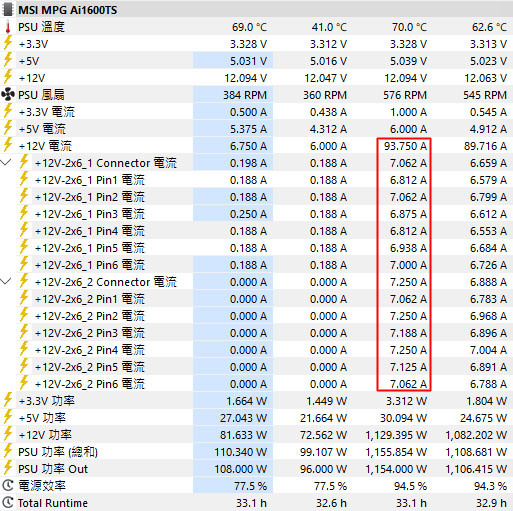This screenshot has width=513, height=511.
Task: Click the 7.004 A Pin4 average value
Action: coord(488,350)
